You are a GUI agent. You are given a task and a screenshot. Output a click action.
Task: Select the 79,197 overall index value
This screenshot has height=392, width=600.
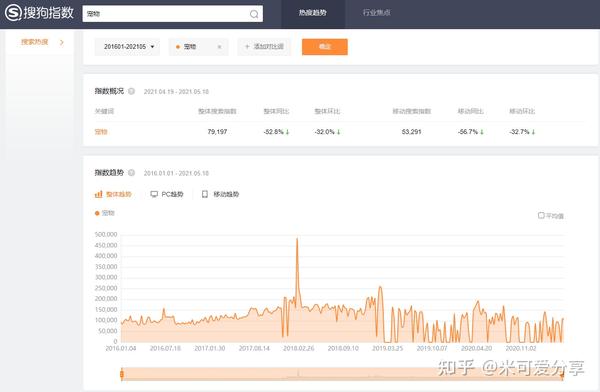tap(217, 132)
